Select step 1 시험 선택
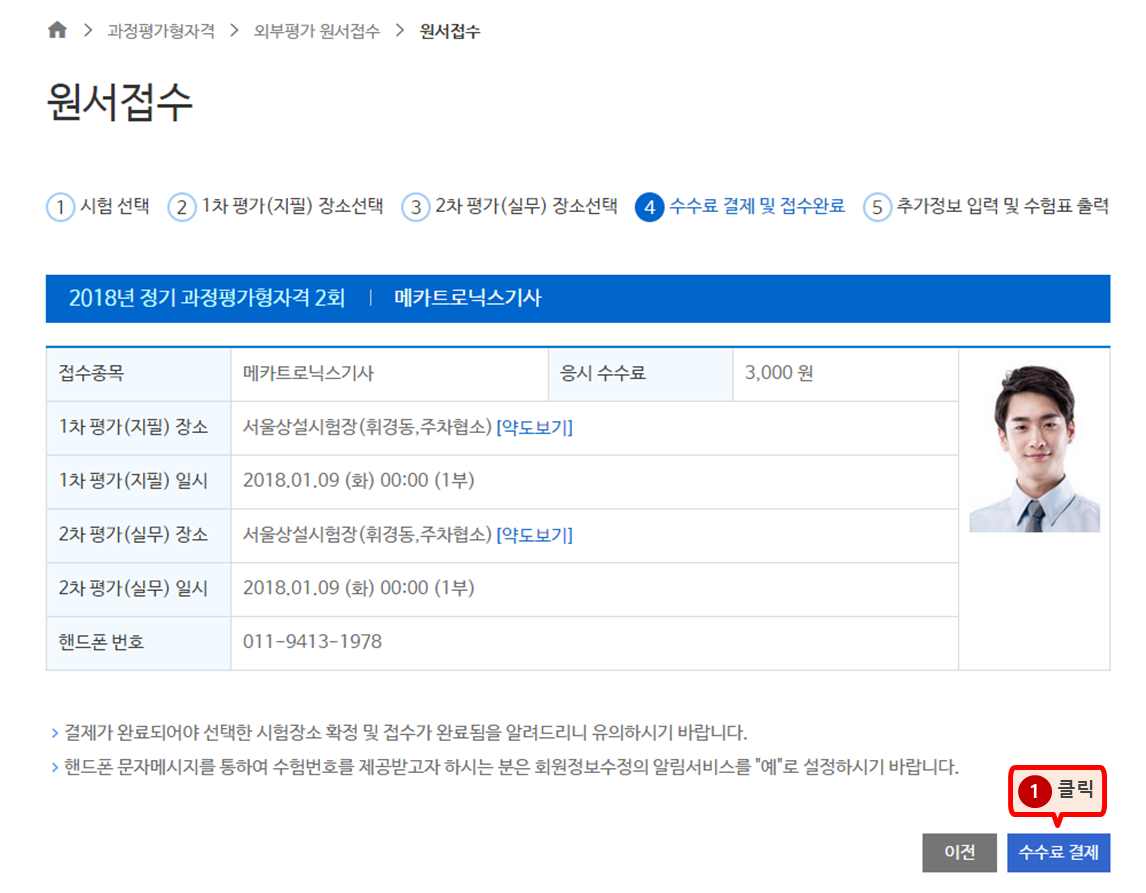 pos(98,207)
